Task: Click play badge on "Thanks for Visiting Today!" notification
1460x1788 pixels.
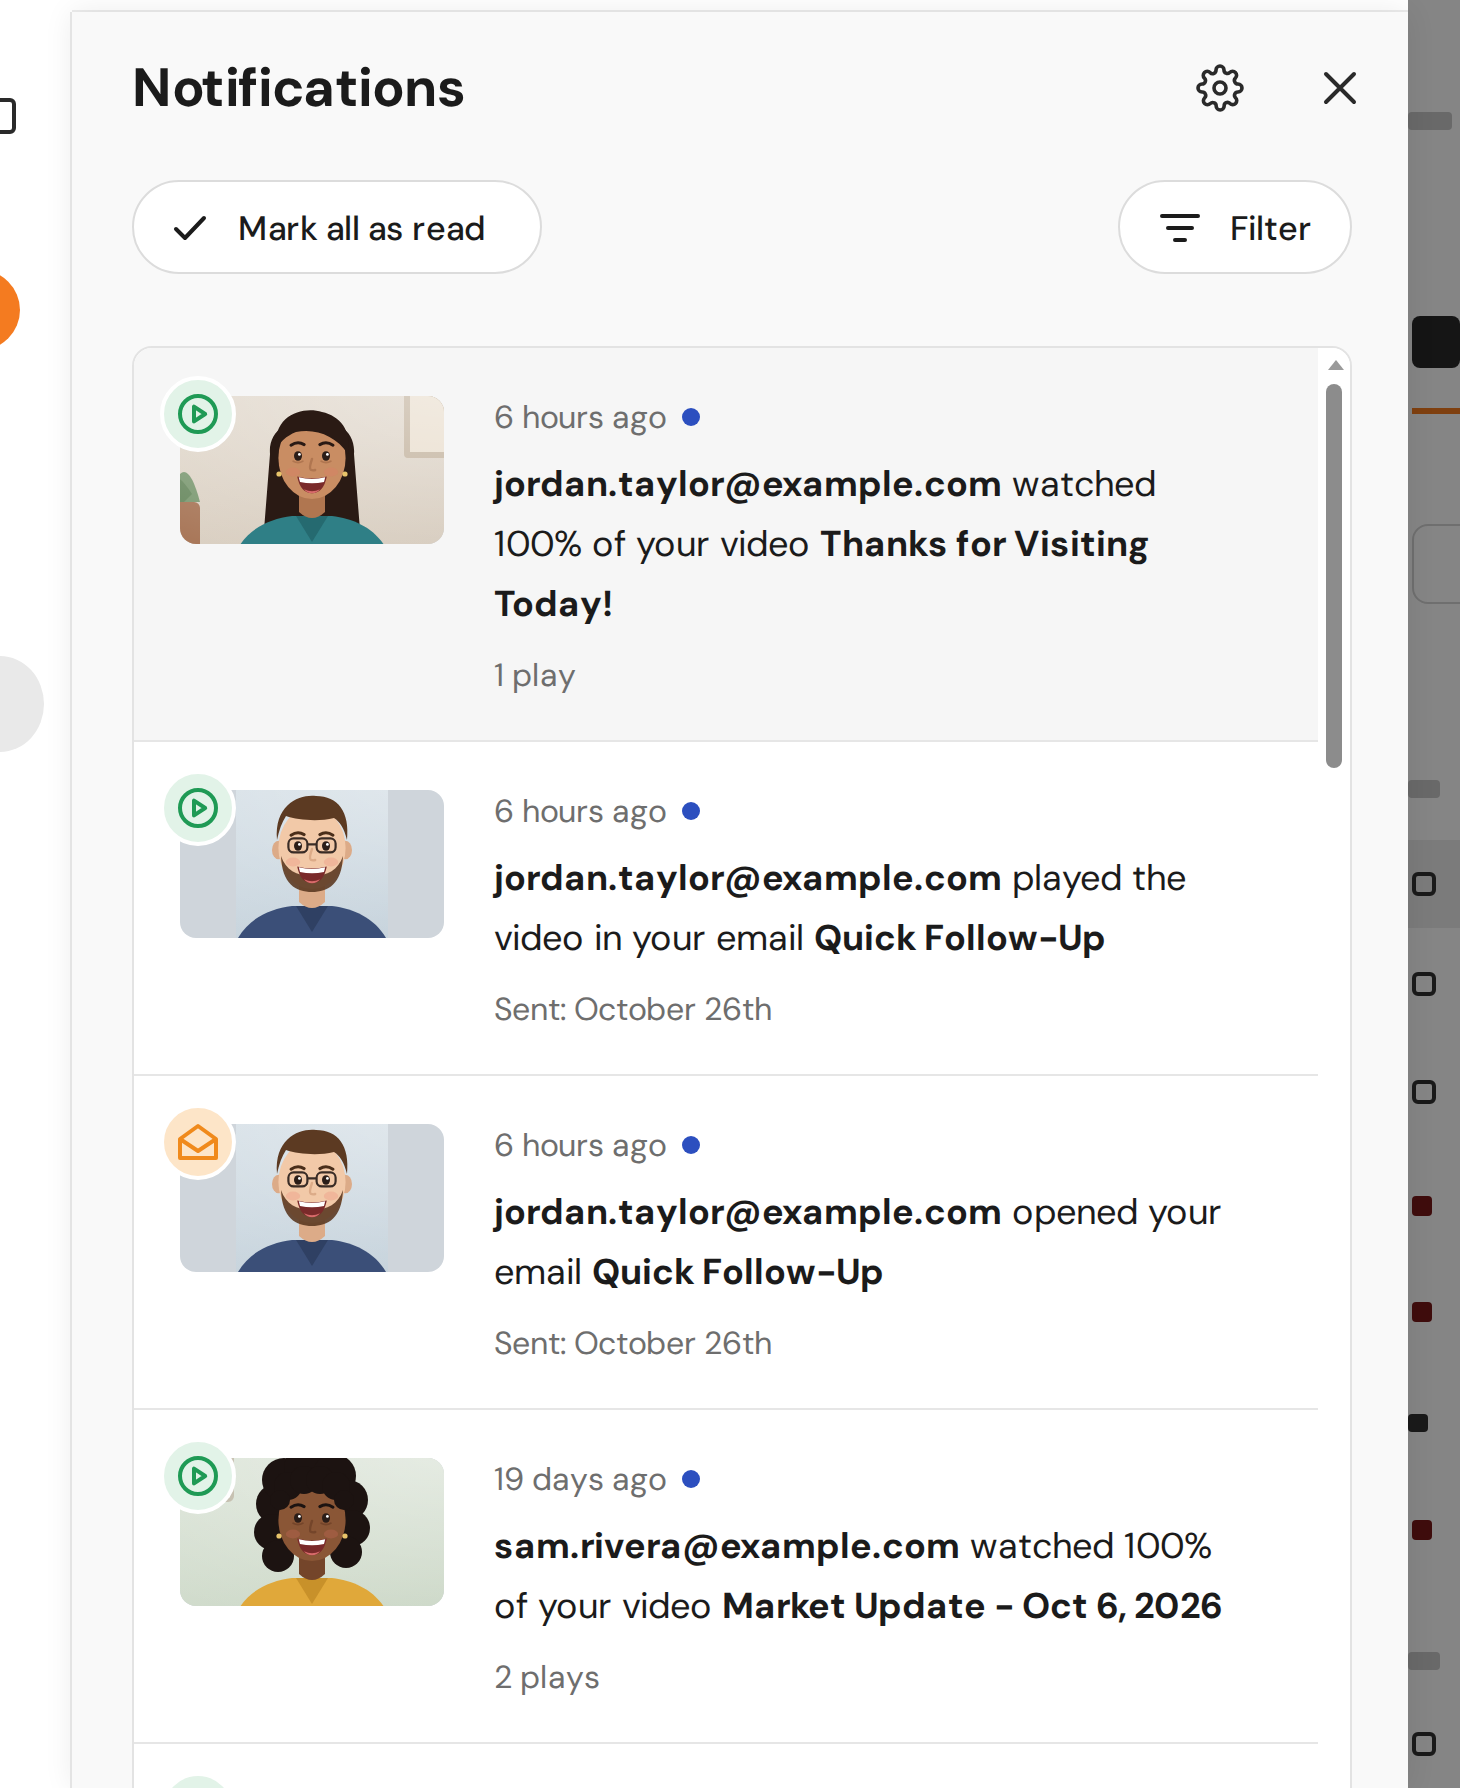Action: click(198, 413)
